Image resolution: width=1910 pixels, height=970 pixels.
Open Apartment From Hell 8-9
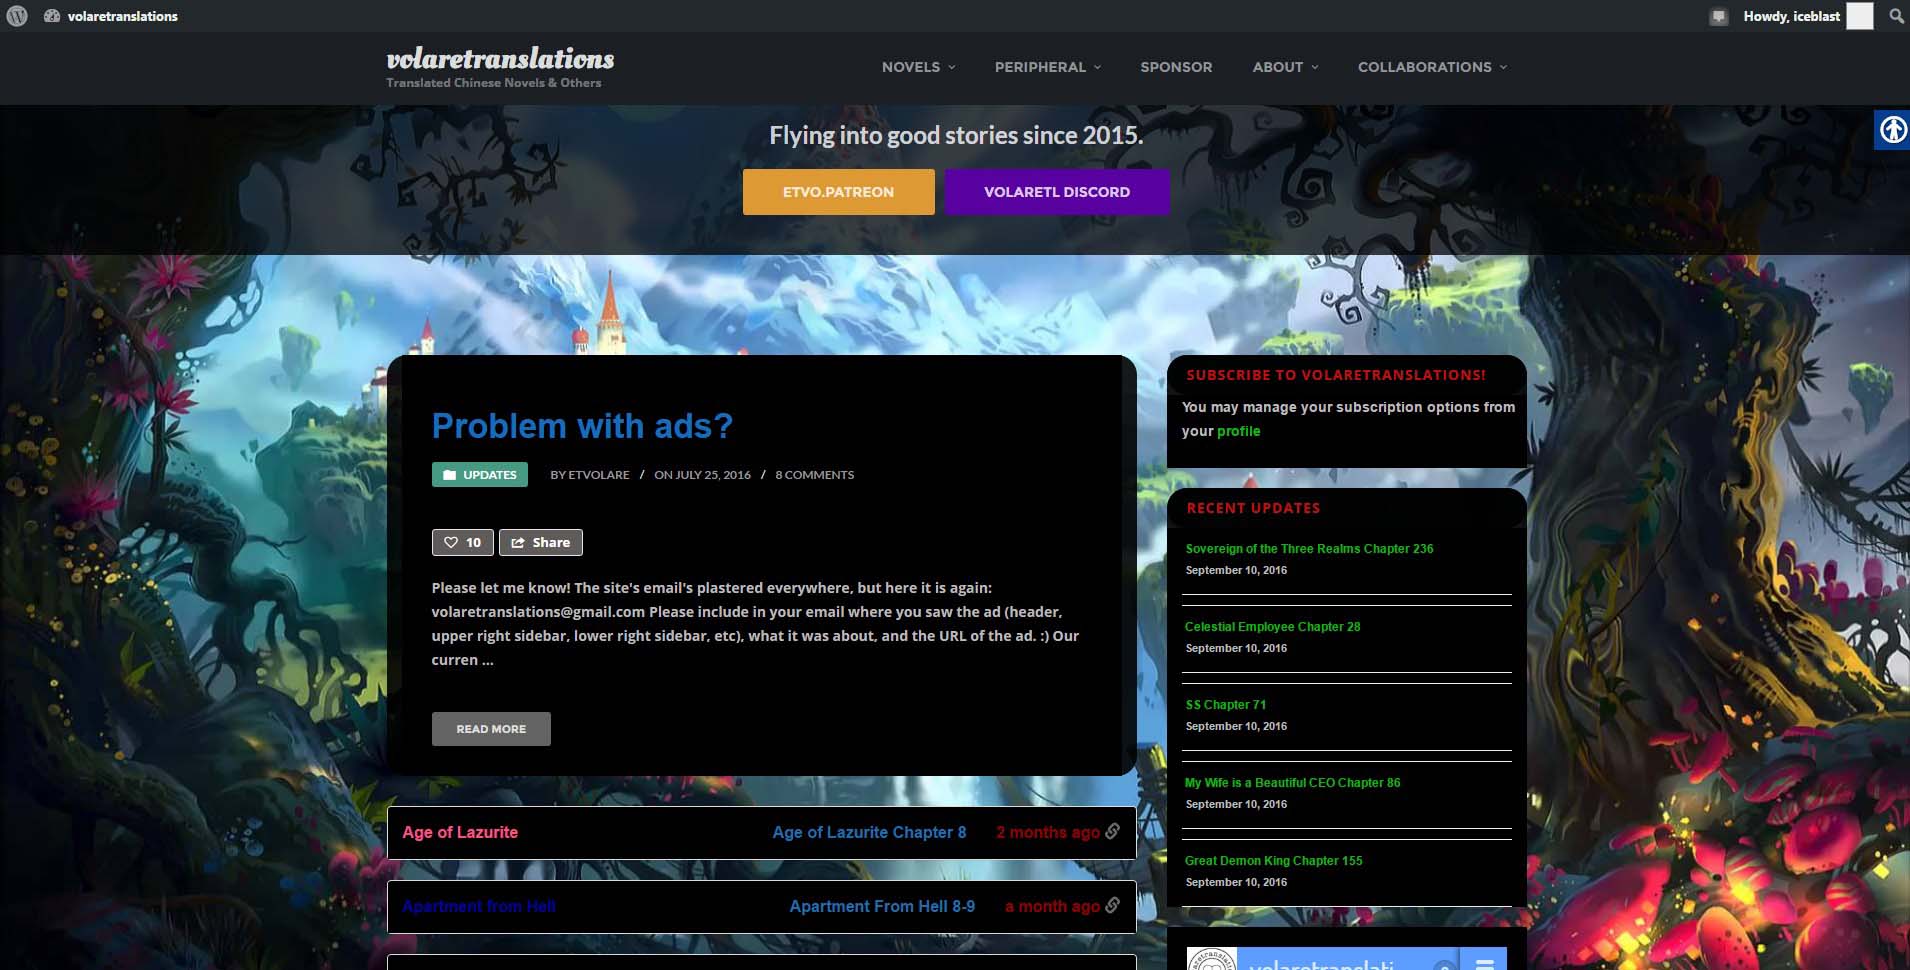[x=882, y=906]
